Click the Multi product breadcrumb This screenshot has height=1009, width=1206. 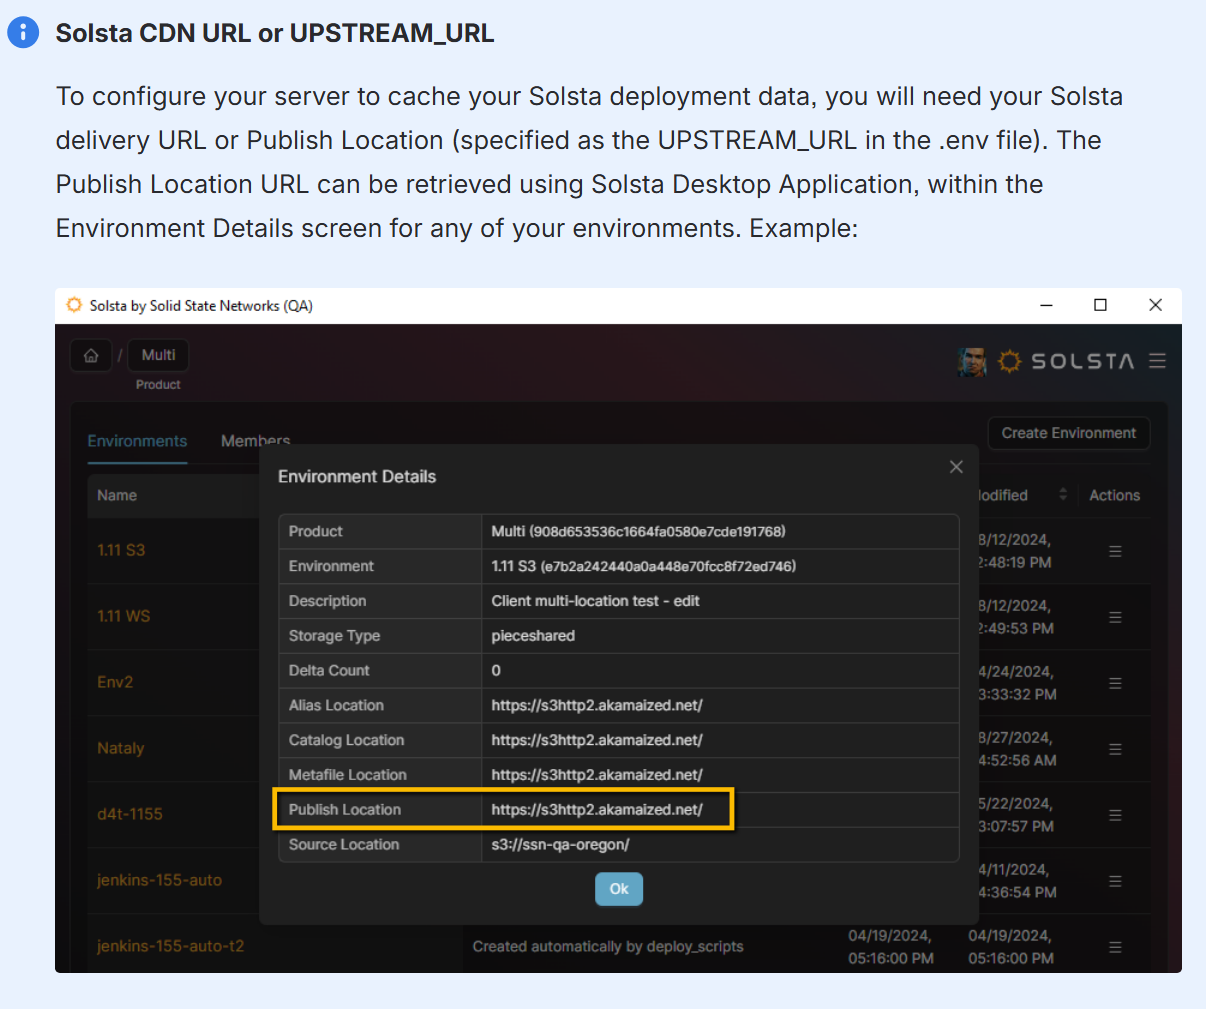click(158, 355)
